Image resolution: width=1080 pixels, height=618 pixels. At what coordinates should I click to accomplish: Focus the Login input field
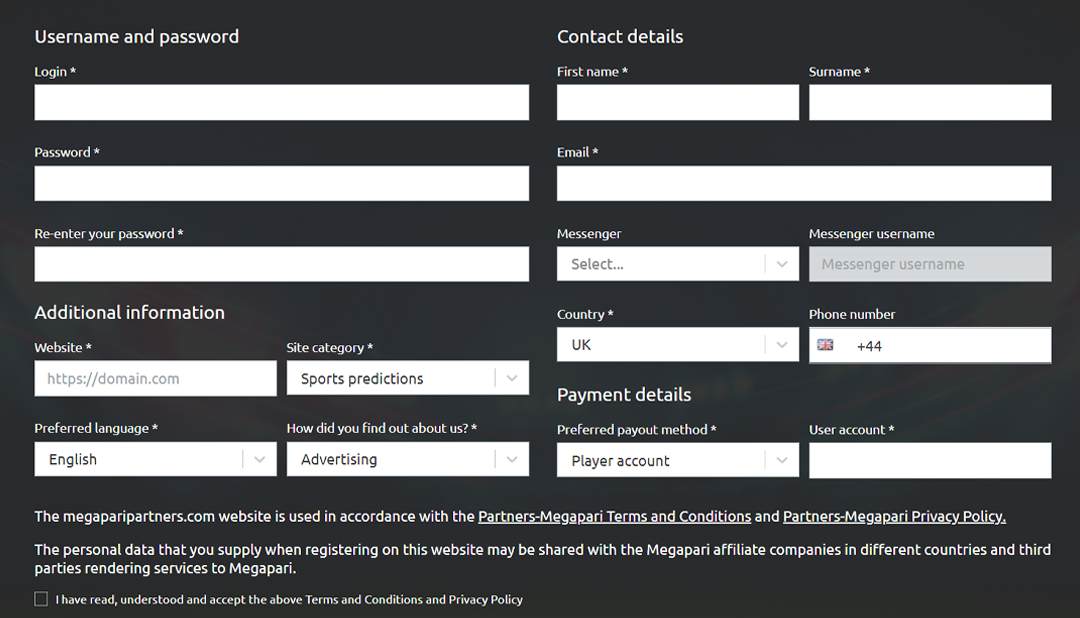coord(282,103)
